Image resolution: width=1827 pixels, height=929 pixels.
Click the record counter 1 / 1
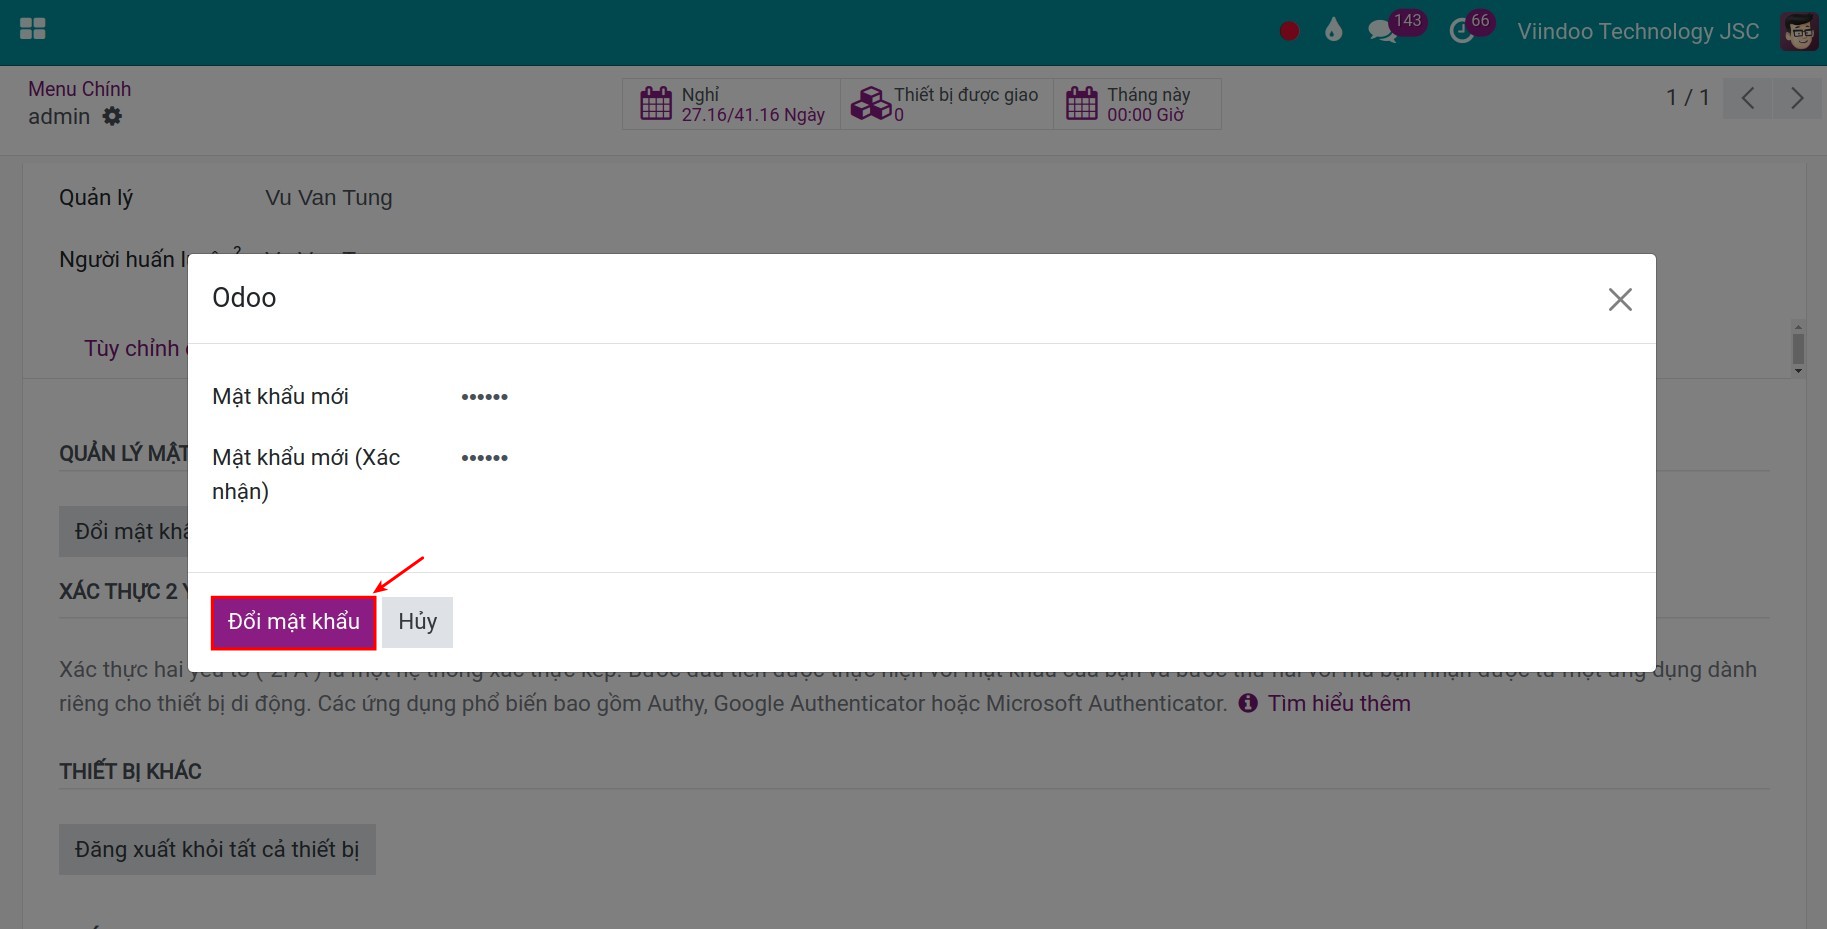[1688, 98]
